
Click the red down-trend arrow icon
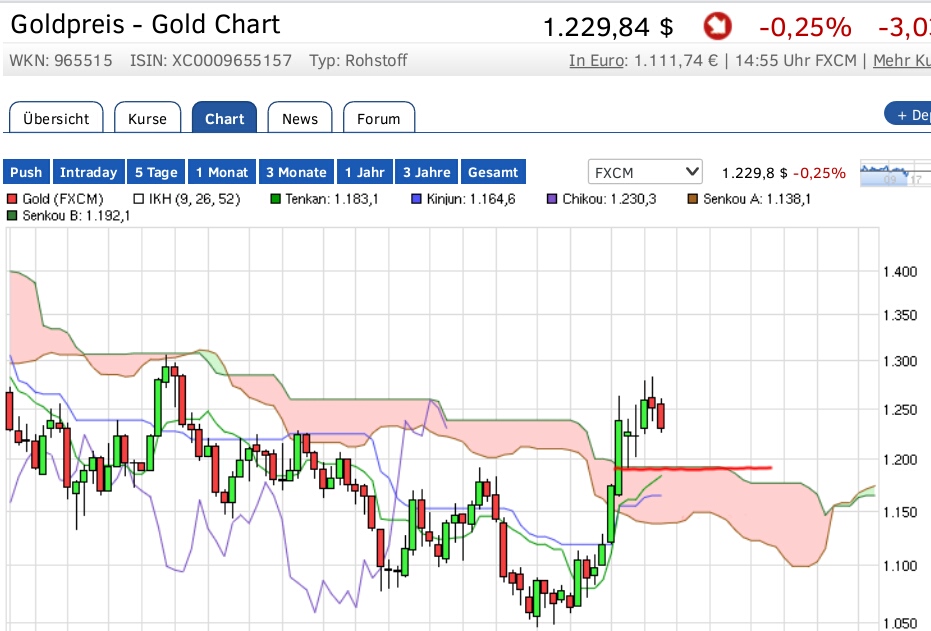[x=717, y=26]
